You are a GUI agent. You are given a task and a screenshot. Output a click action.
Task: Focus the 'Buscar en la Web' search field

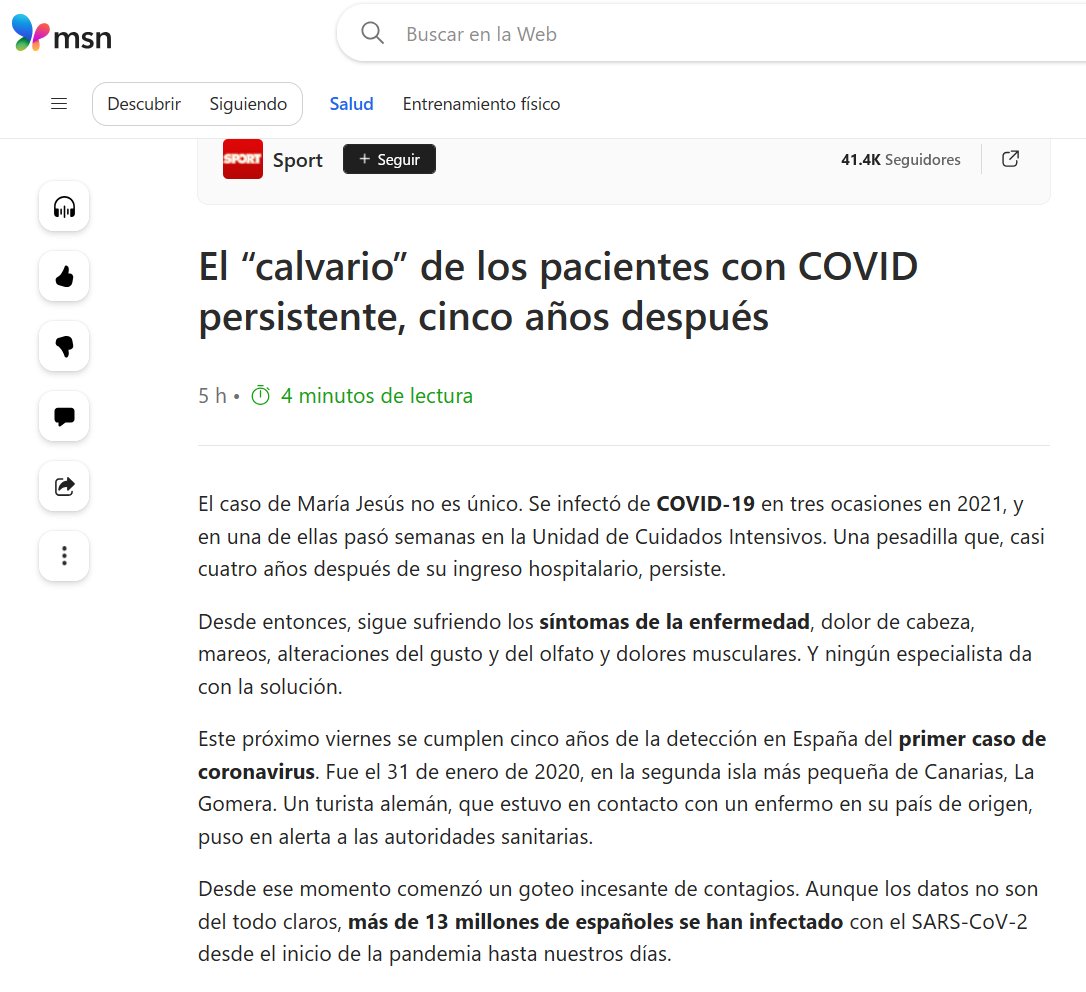[700, 34]
